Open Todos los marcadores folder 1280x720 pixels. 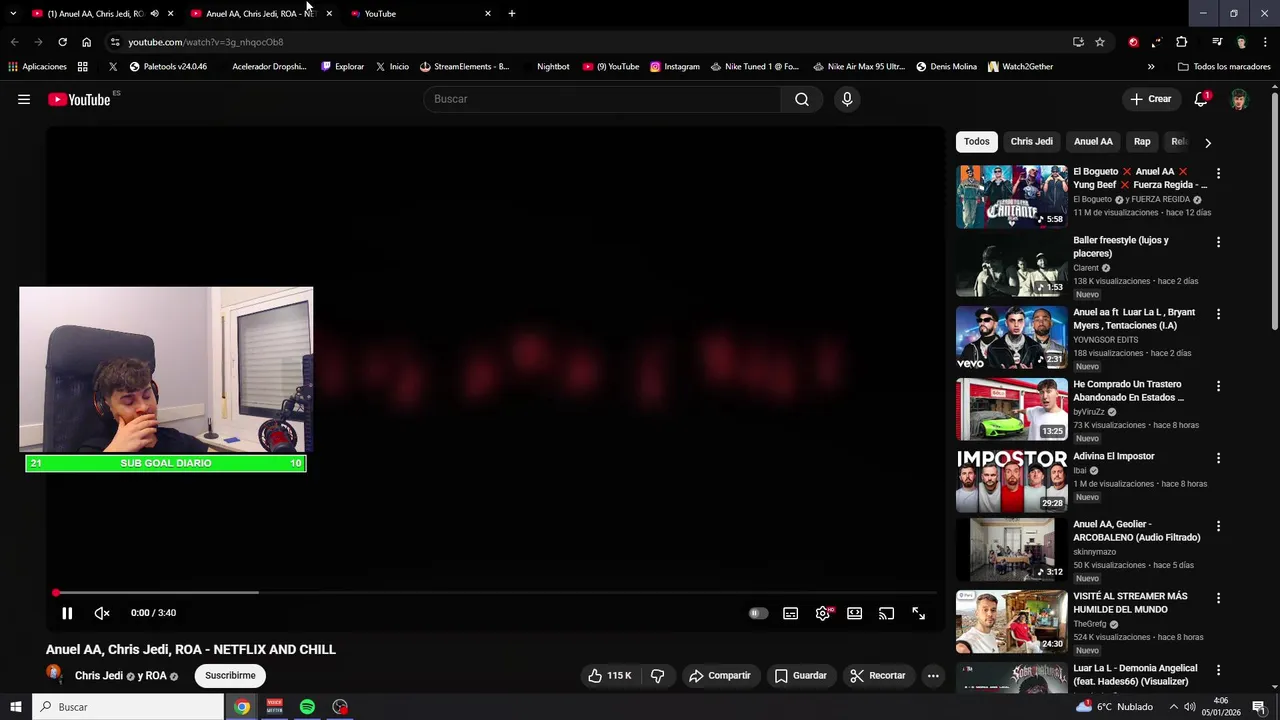click(x=1224, y=67)
